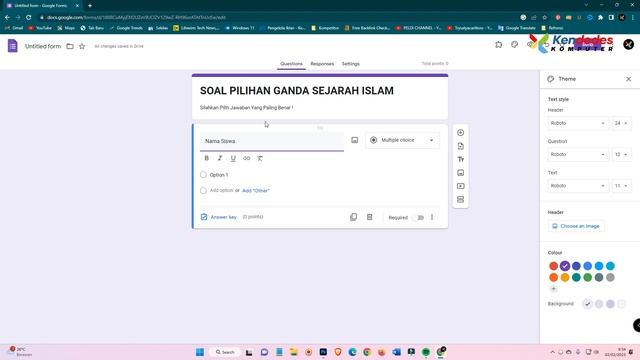640x360 pixels.
Task: Switch to the Responses tab
Action: [322, 64]
